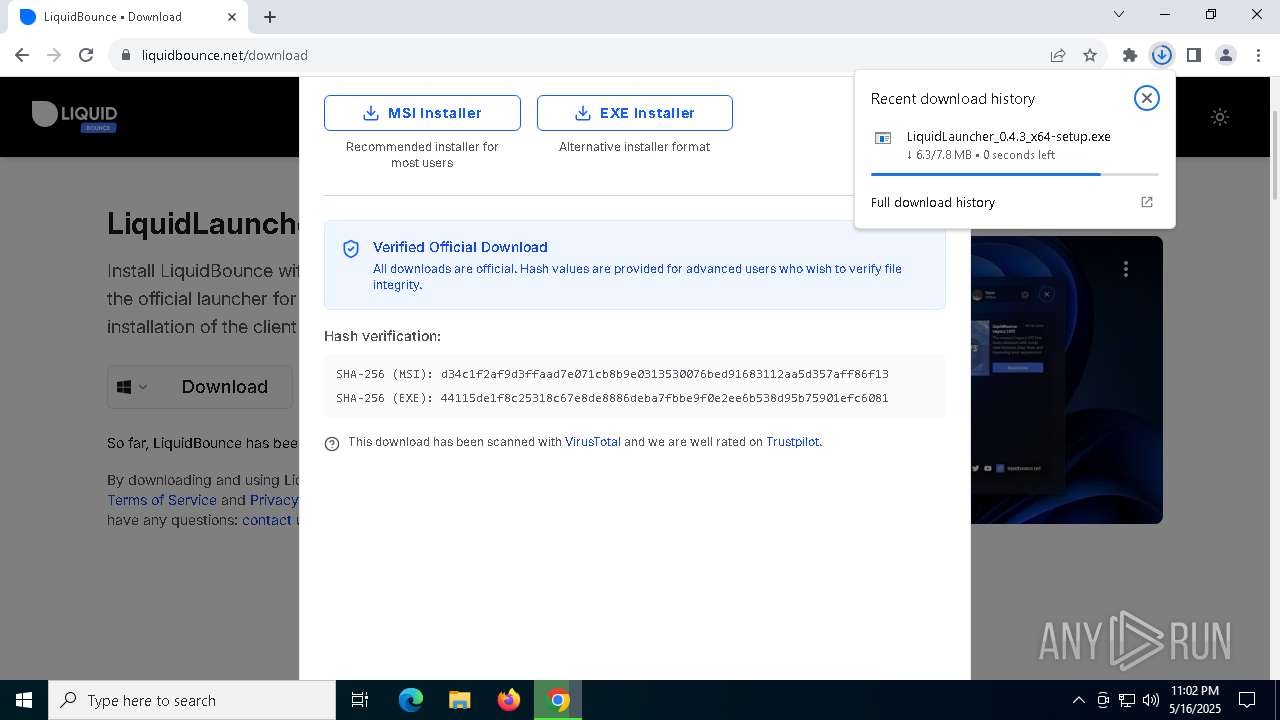The height and width of the screenshot is (720, 1280).
Task: Open the Trustpilot link
Action: (793, 442)
